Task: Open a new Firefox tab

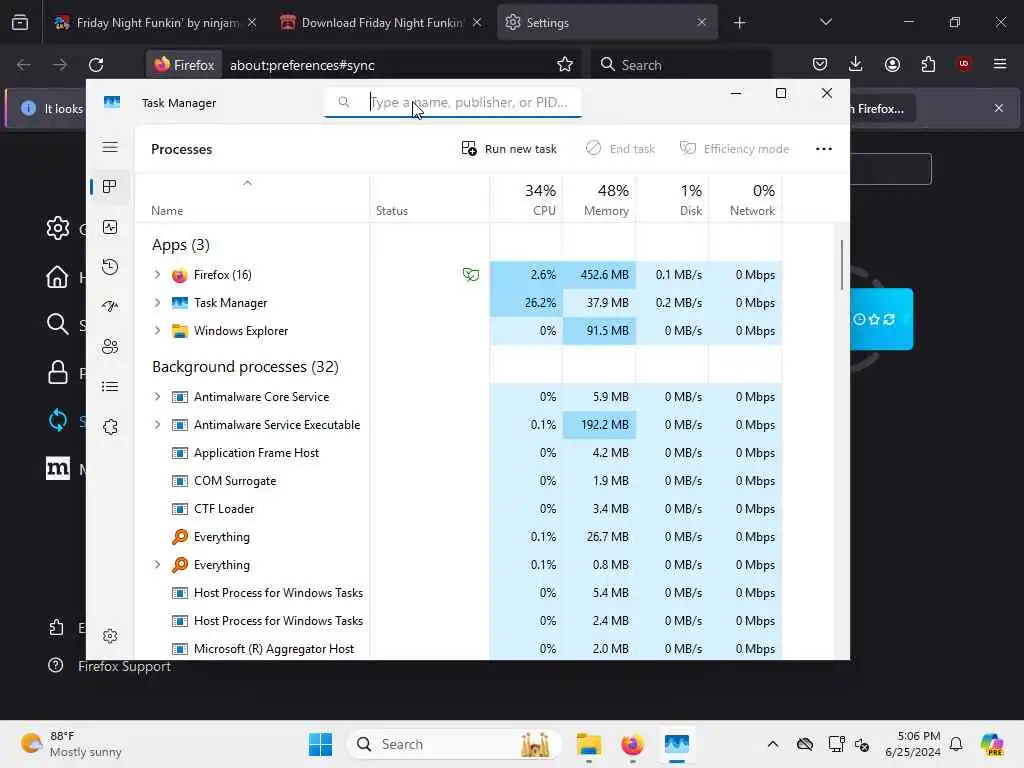Action: pyautogui.click(x=739, y=23)
